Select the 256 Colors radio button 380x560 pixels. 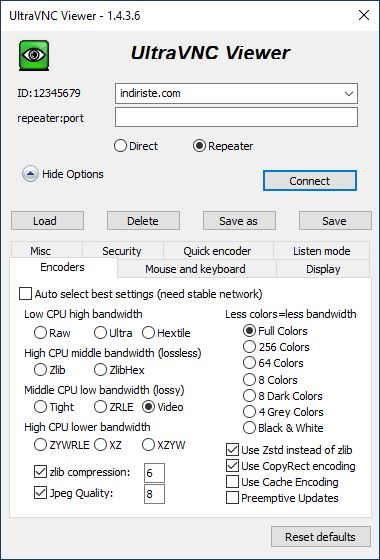(x=249, y=347)
